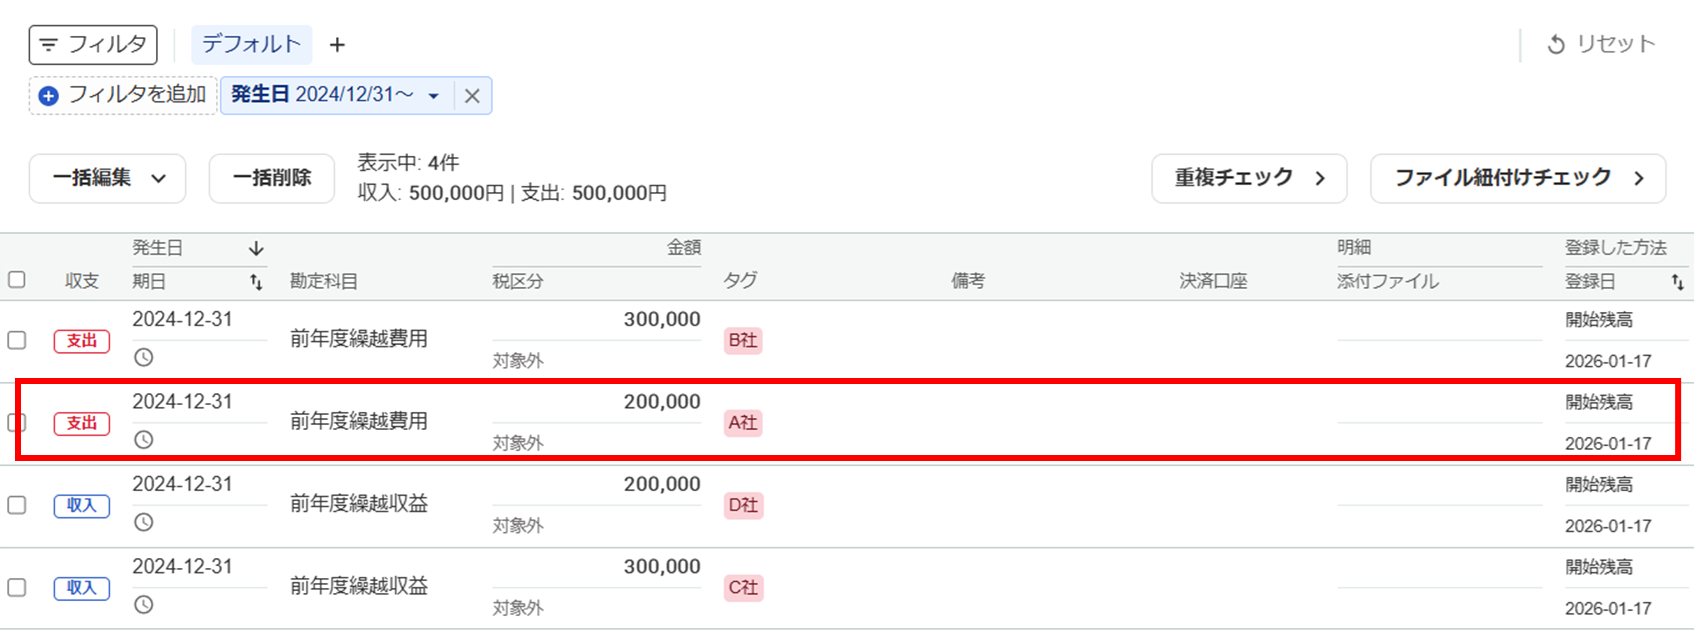The image size is (1694, 637).
Task: Sort by 登録日 using sort arrows
Action: [x=1677, y=283]
